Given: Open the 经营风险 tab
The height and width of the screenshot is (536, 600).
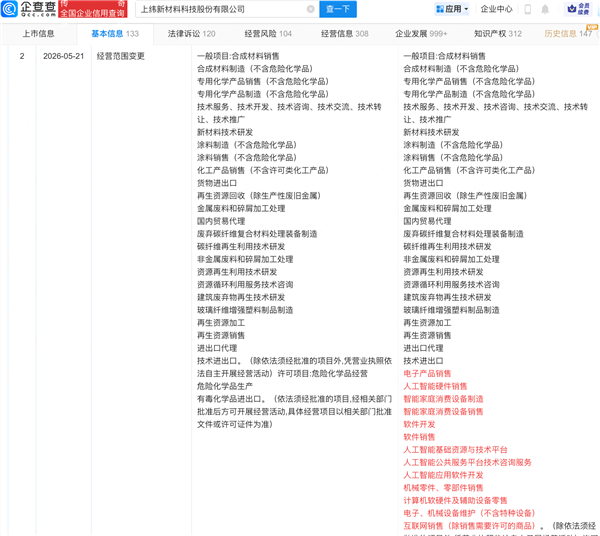Looking at the screenshot, I should coord(268,34).
